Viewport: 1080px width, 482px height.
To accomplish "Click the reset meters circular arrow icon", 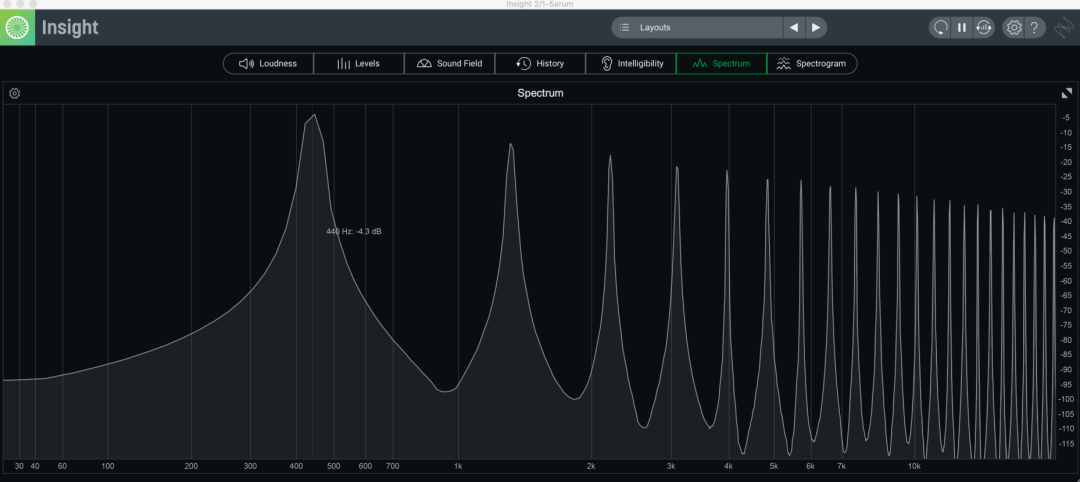I will click(x=939, y=28).
